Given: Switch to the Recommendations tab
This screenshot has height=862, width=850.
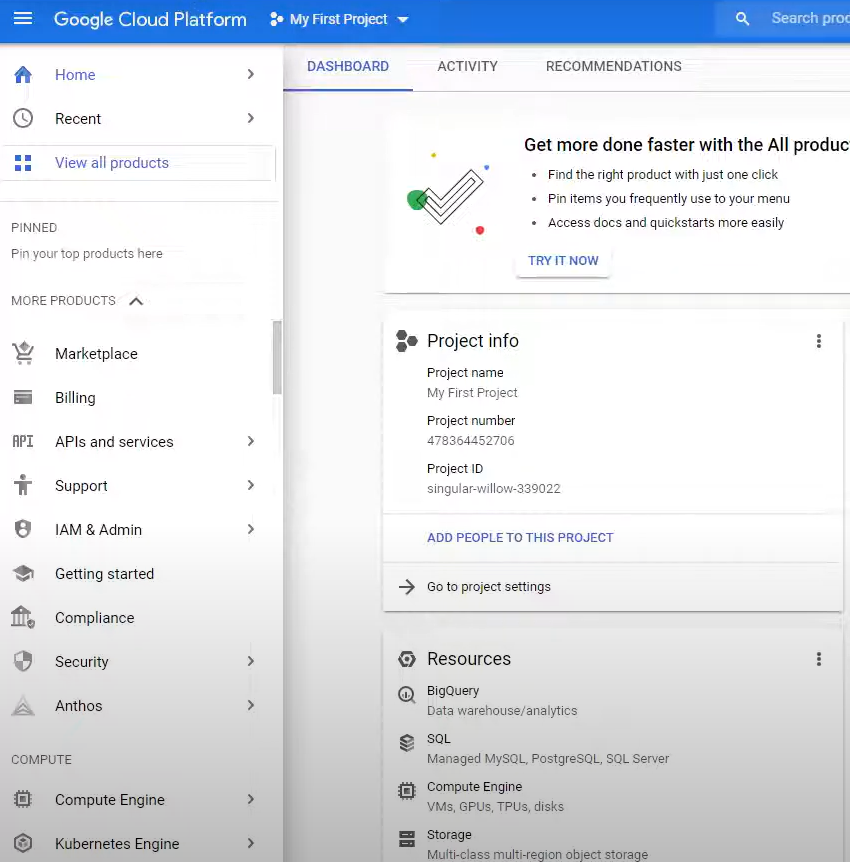Looking at the screenshot, I should (x=613, y=66).
